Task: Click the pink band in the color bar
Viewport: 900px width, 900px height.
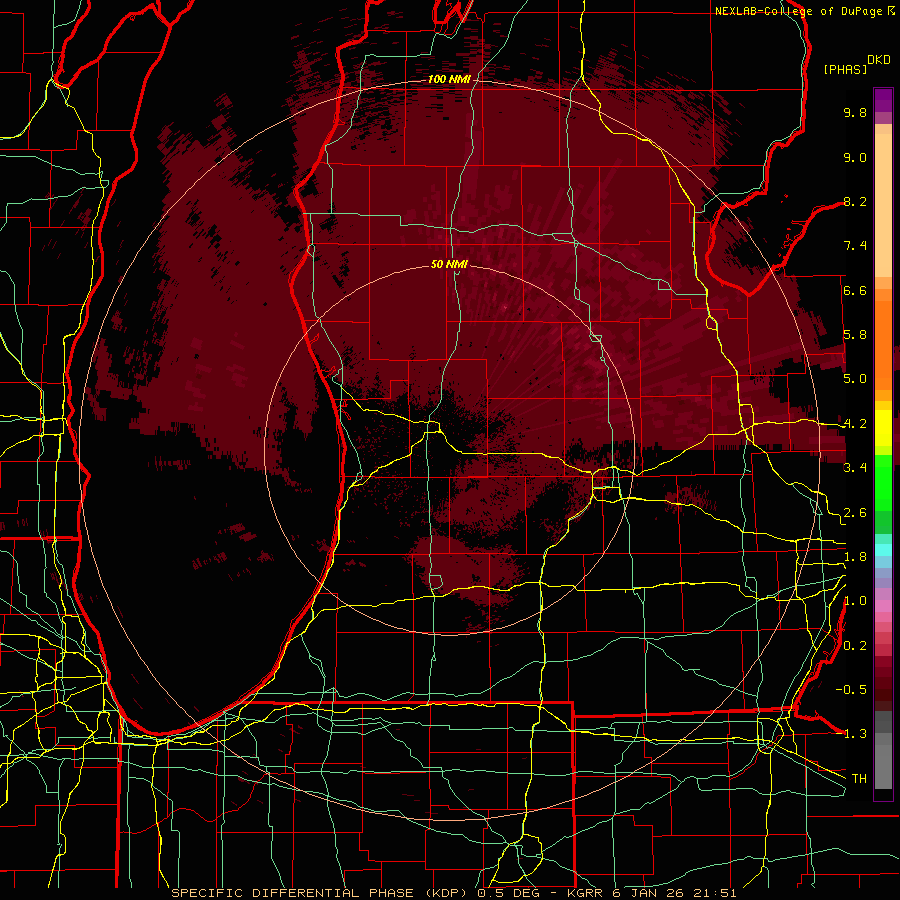Action: 883,606
